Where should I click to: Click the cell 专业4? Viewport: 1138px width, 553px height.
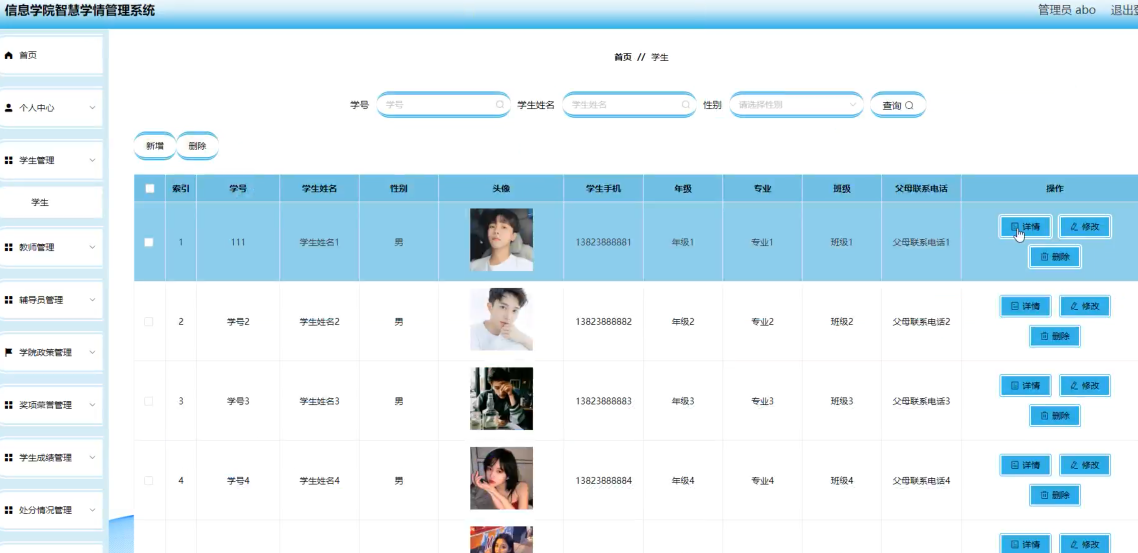coord(762,480)
